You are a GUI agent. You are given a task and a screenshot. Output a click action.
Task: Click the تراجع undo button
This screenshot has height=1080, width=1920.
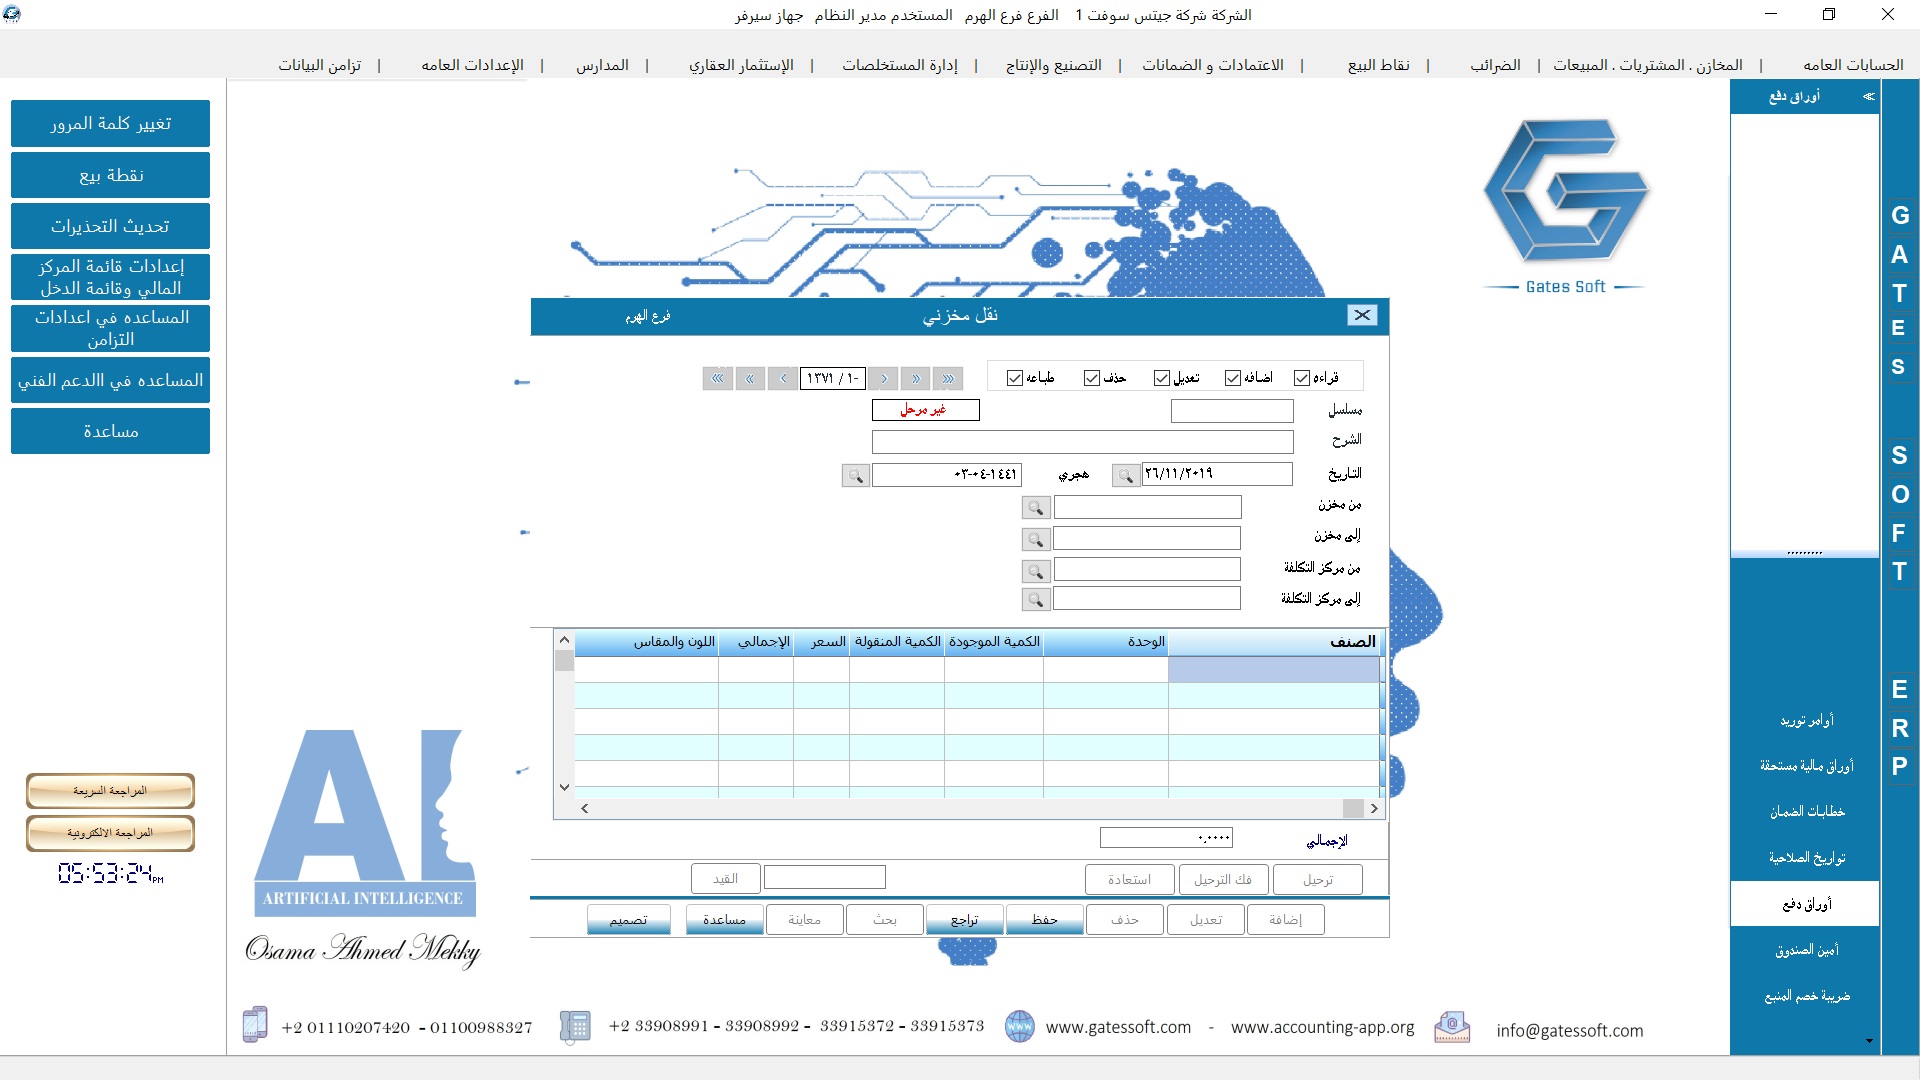965,920
